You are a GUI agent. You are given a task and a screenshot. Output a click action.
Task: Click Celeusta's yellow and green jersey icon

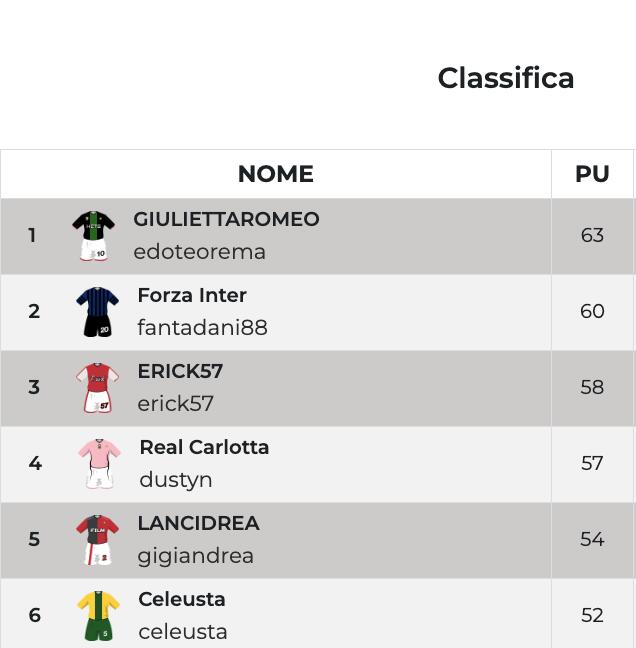tap(99, 615)
